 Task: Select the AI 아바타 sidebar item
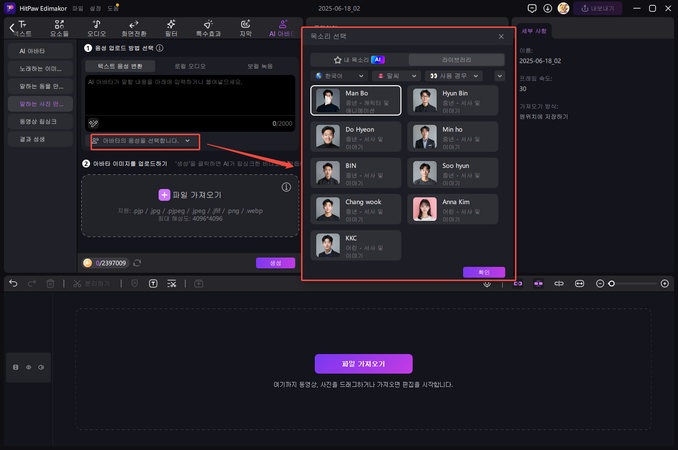(x=40, y=51)
